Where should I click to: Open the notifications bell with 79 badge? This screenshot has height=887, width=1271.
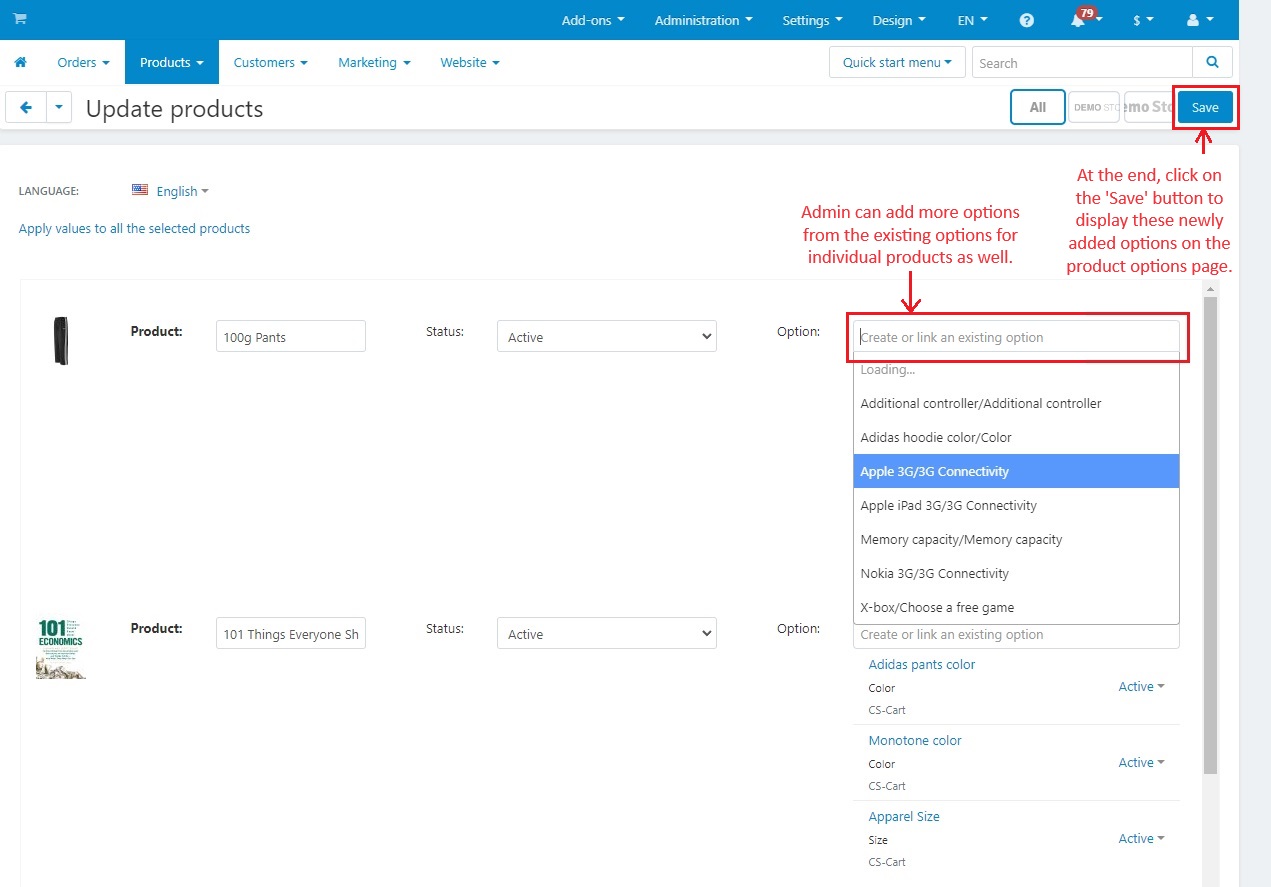1081,20
